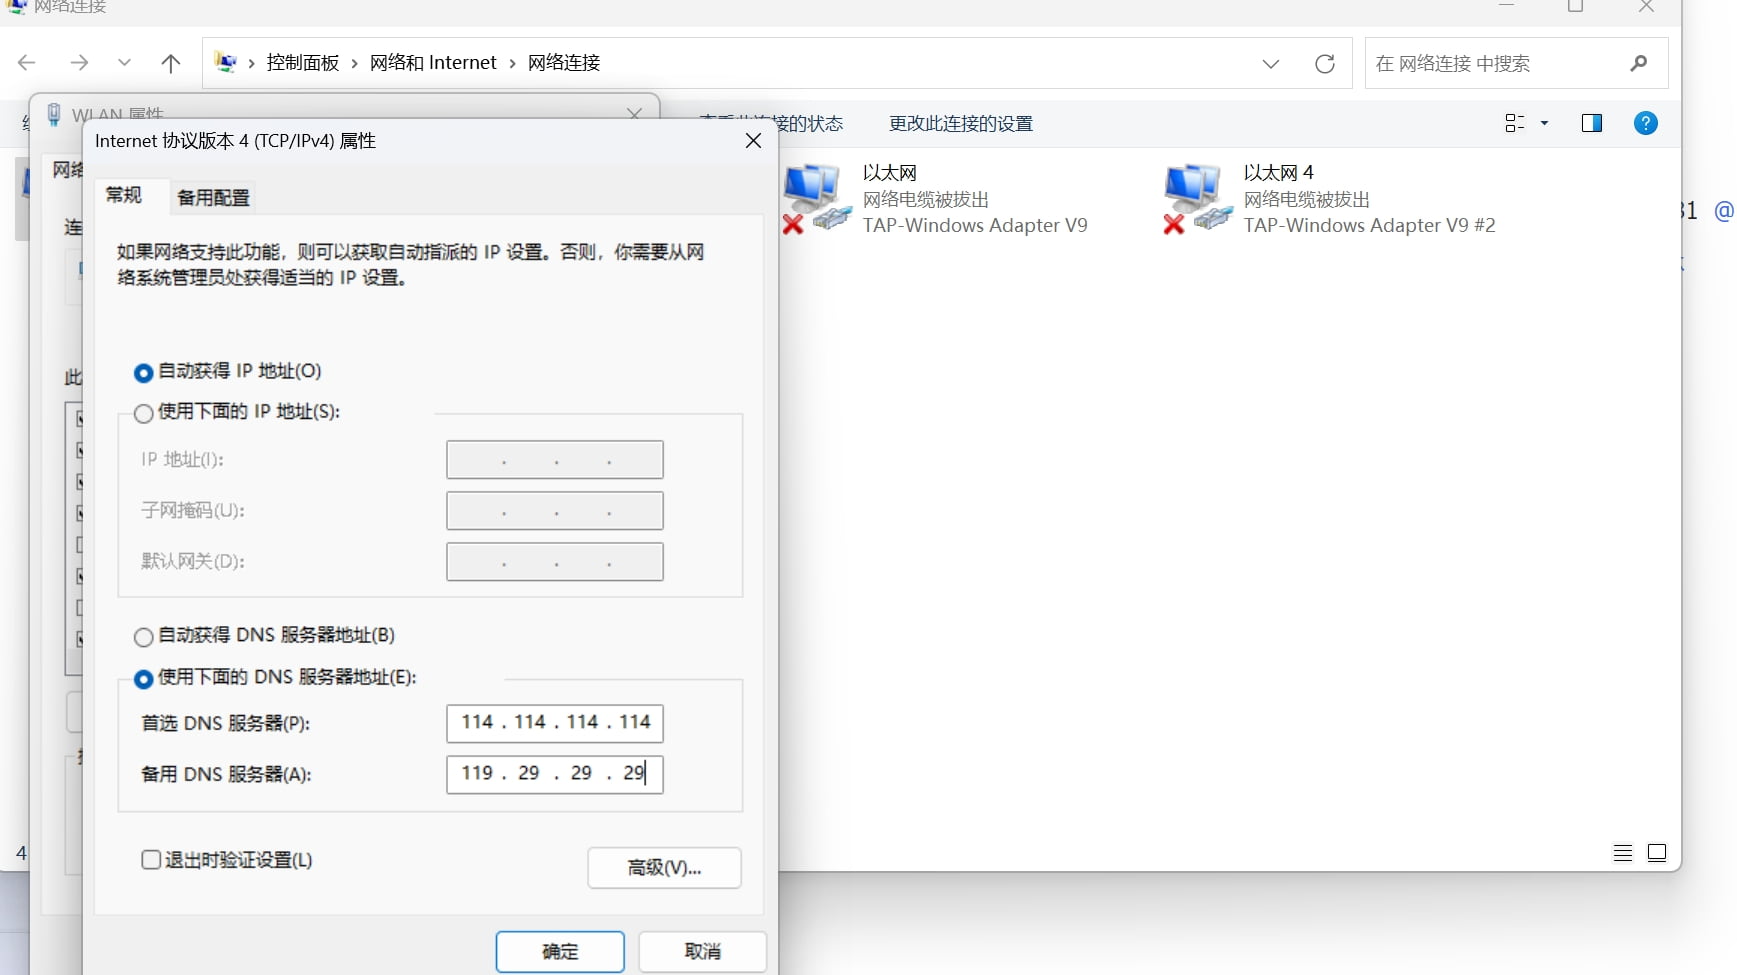Select 使用下面的 IP 地址 radio button
1737x975 pixels.
pyautogui.click(x=144, y=413)
